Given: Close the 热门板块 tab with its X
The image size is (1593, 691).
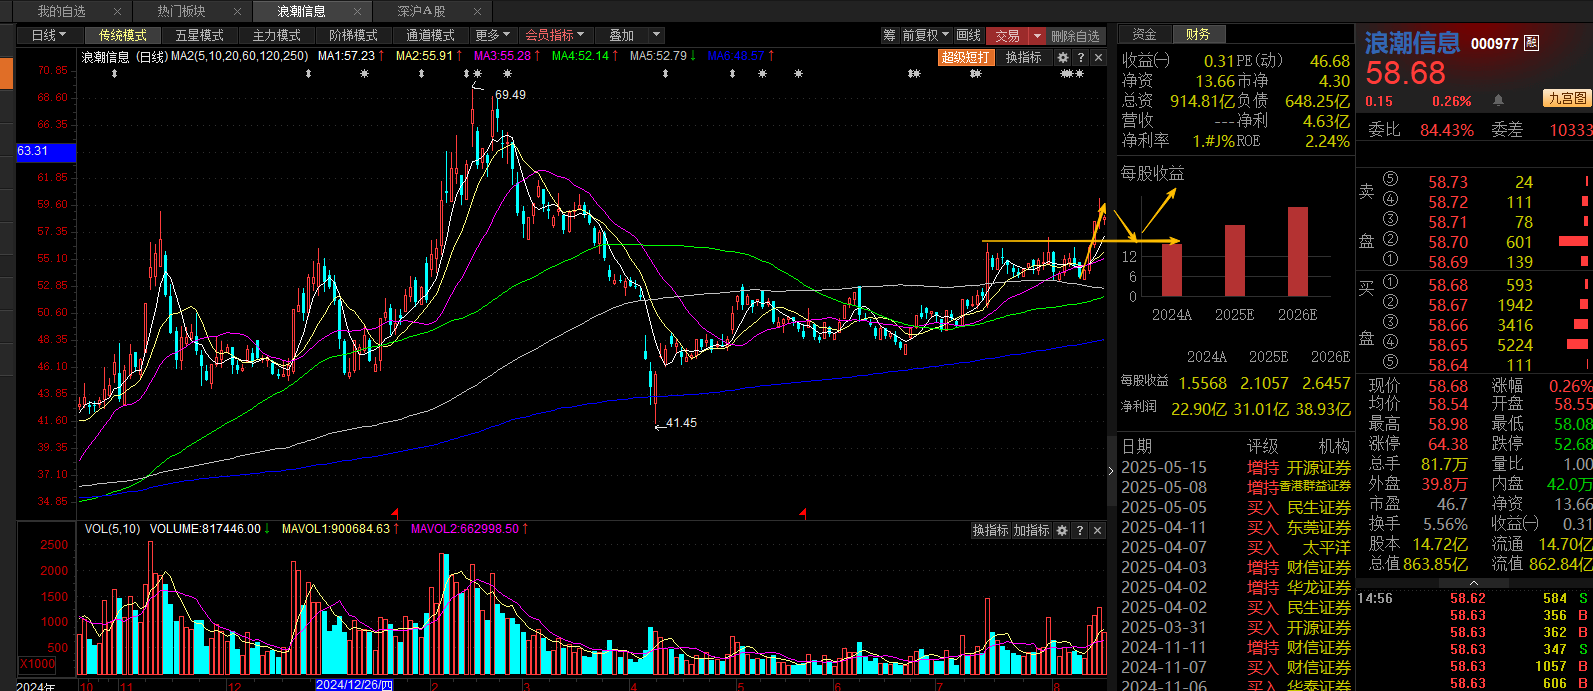Looking at the screenshot, I should (x=237, y=12).
